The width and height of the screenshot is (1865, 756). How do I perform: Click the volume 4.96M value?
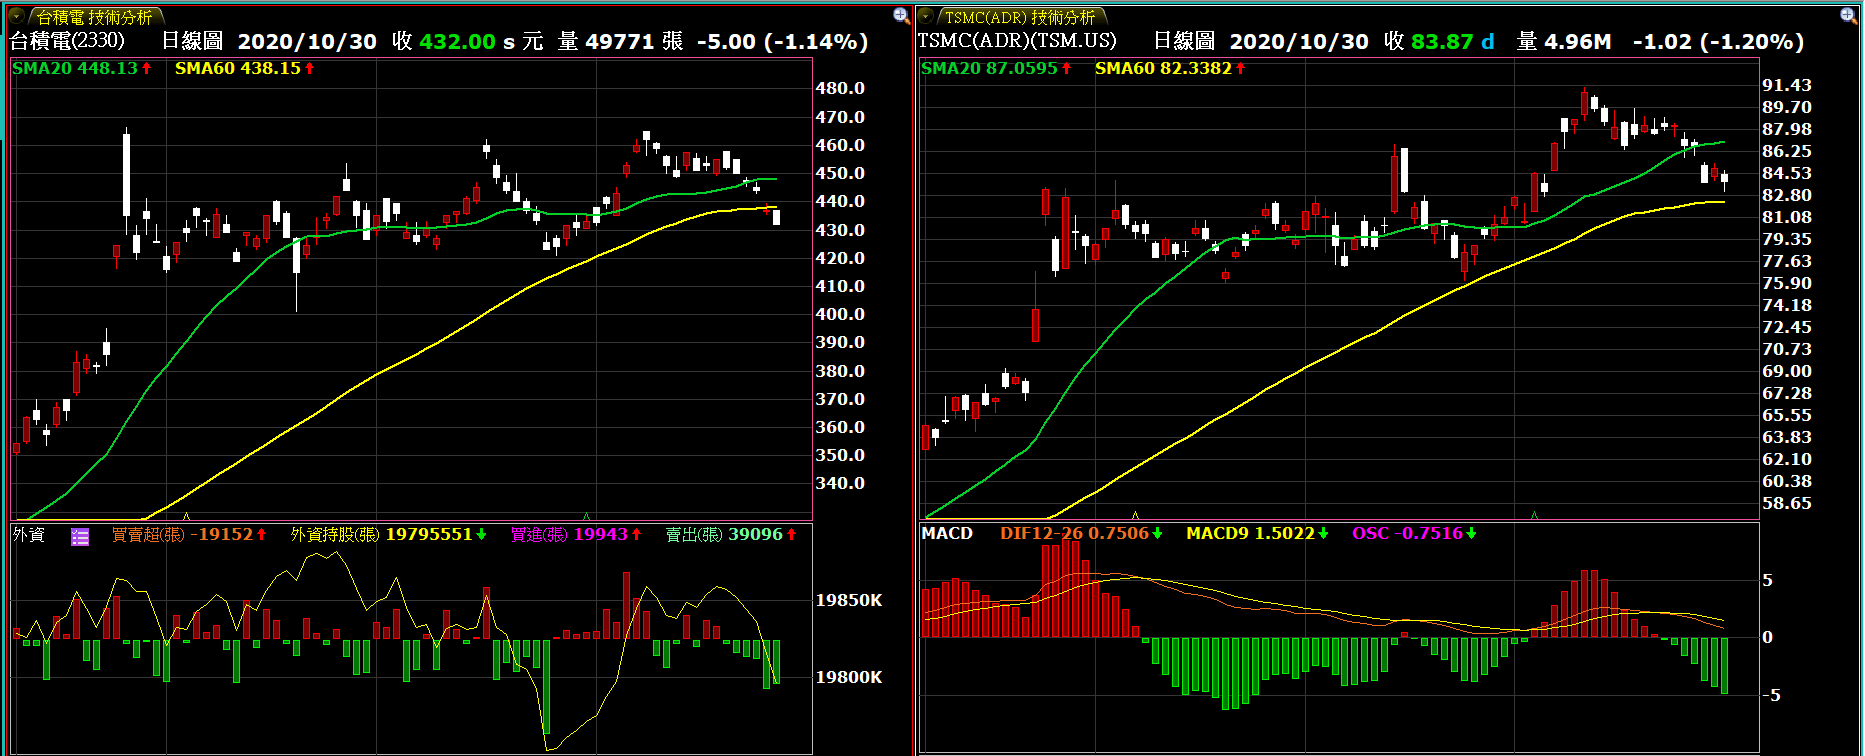click(x=1577, y=42)
